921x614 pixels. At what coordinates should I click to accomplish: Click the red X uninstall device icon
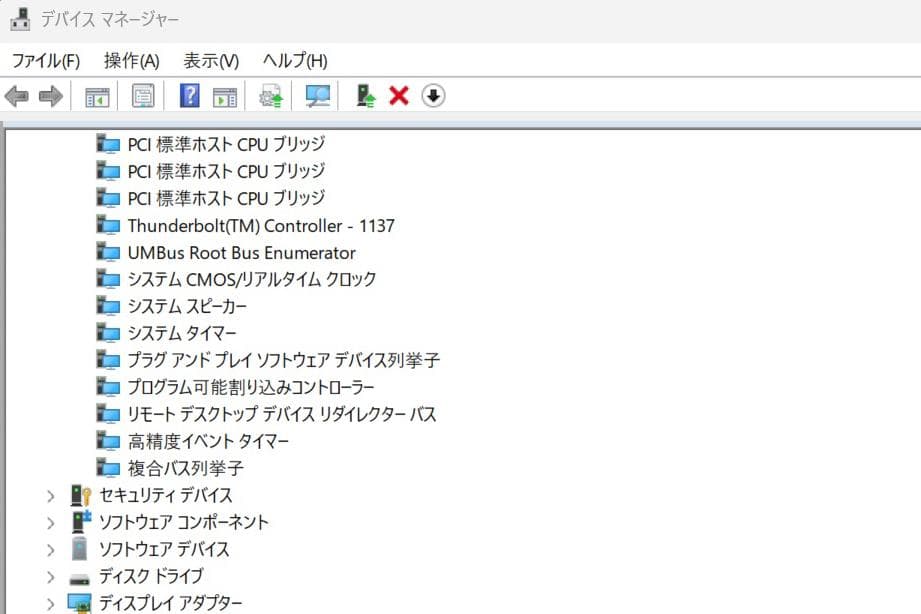coord(399,96)
